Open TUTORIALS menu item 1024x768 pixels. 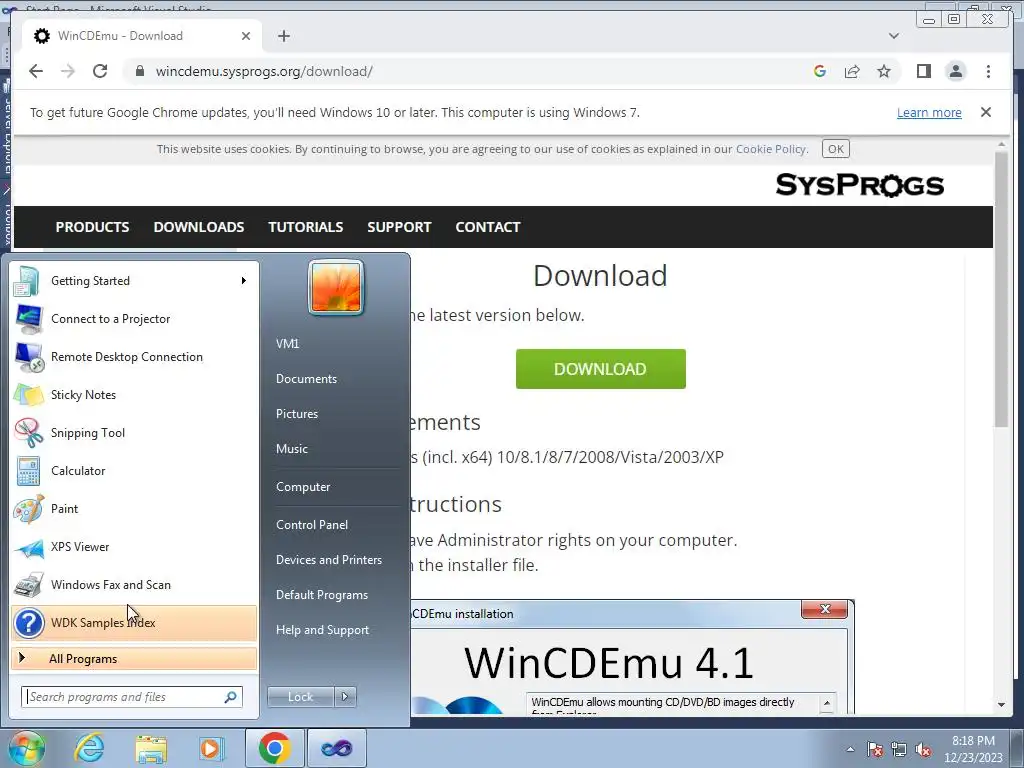coord(306,227)
